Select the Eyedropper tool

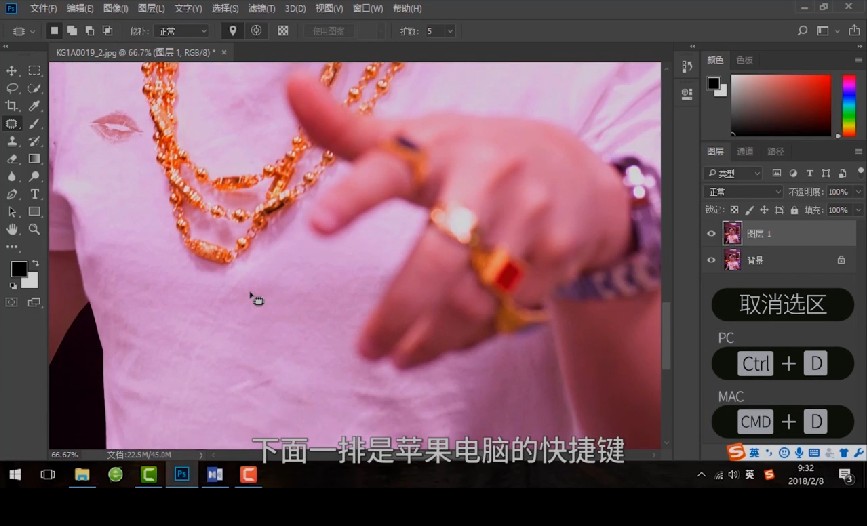[x=35, y=106]
